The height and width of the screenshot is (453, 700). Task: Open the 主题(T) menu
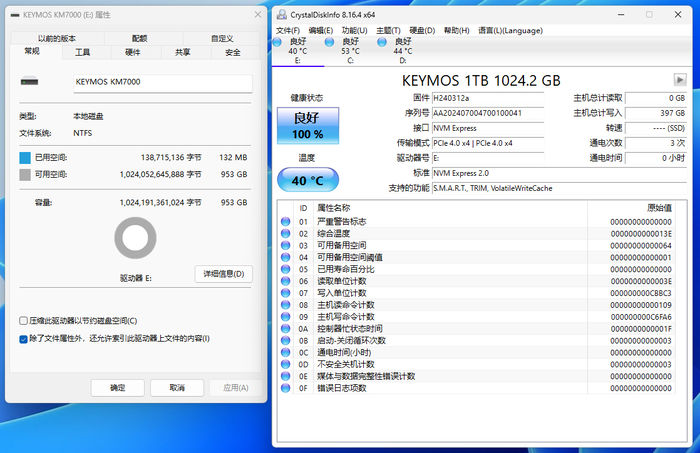388,30
